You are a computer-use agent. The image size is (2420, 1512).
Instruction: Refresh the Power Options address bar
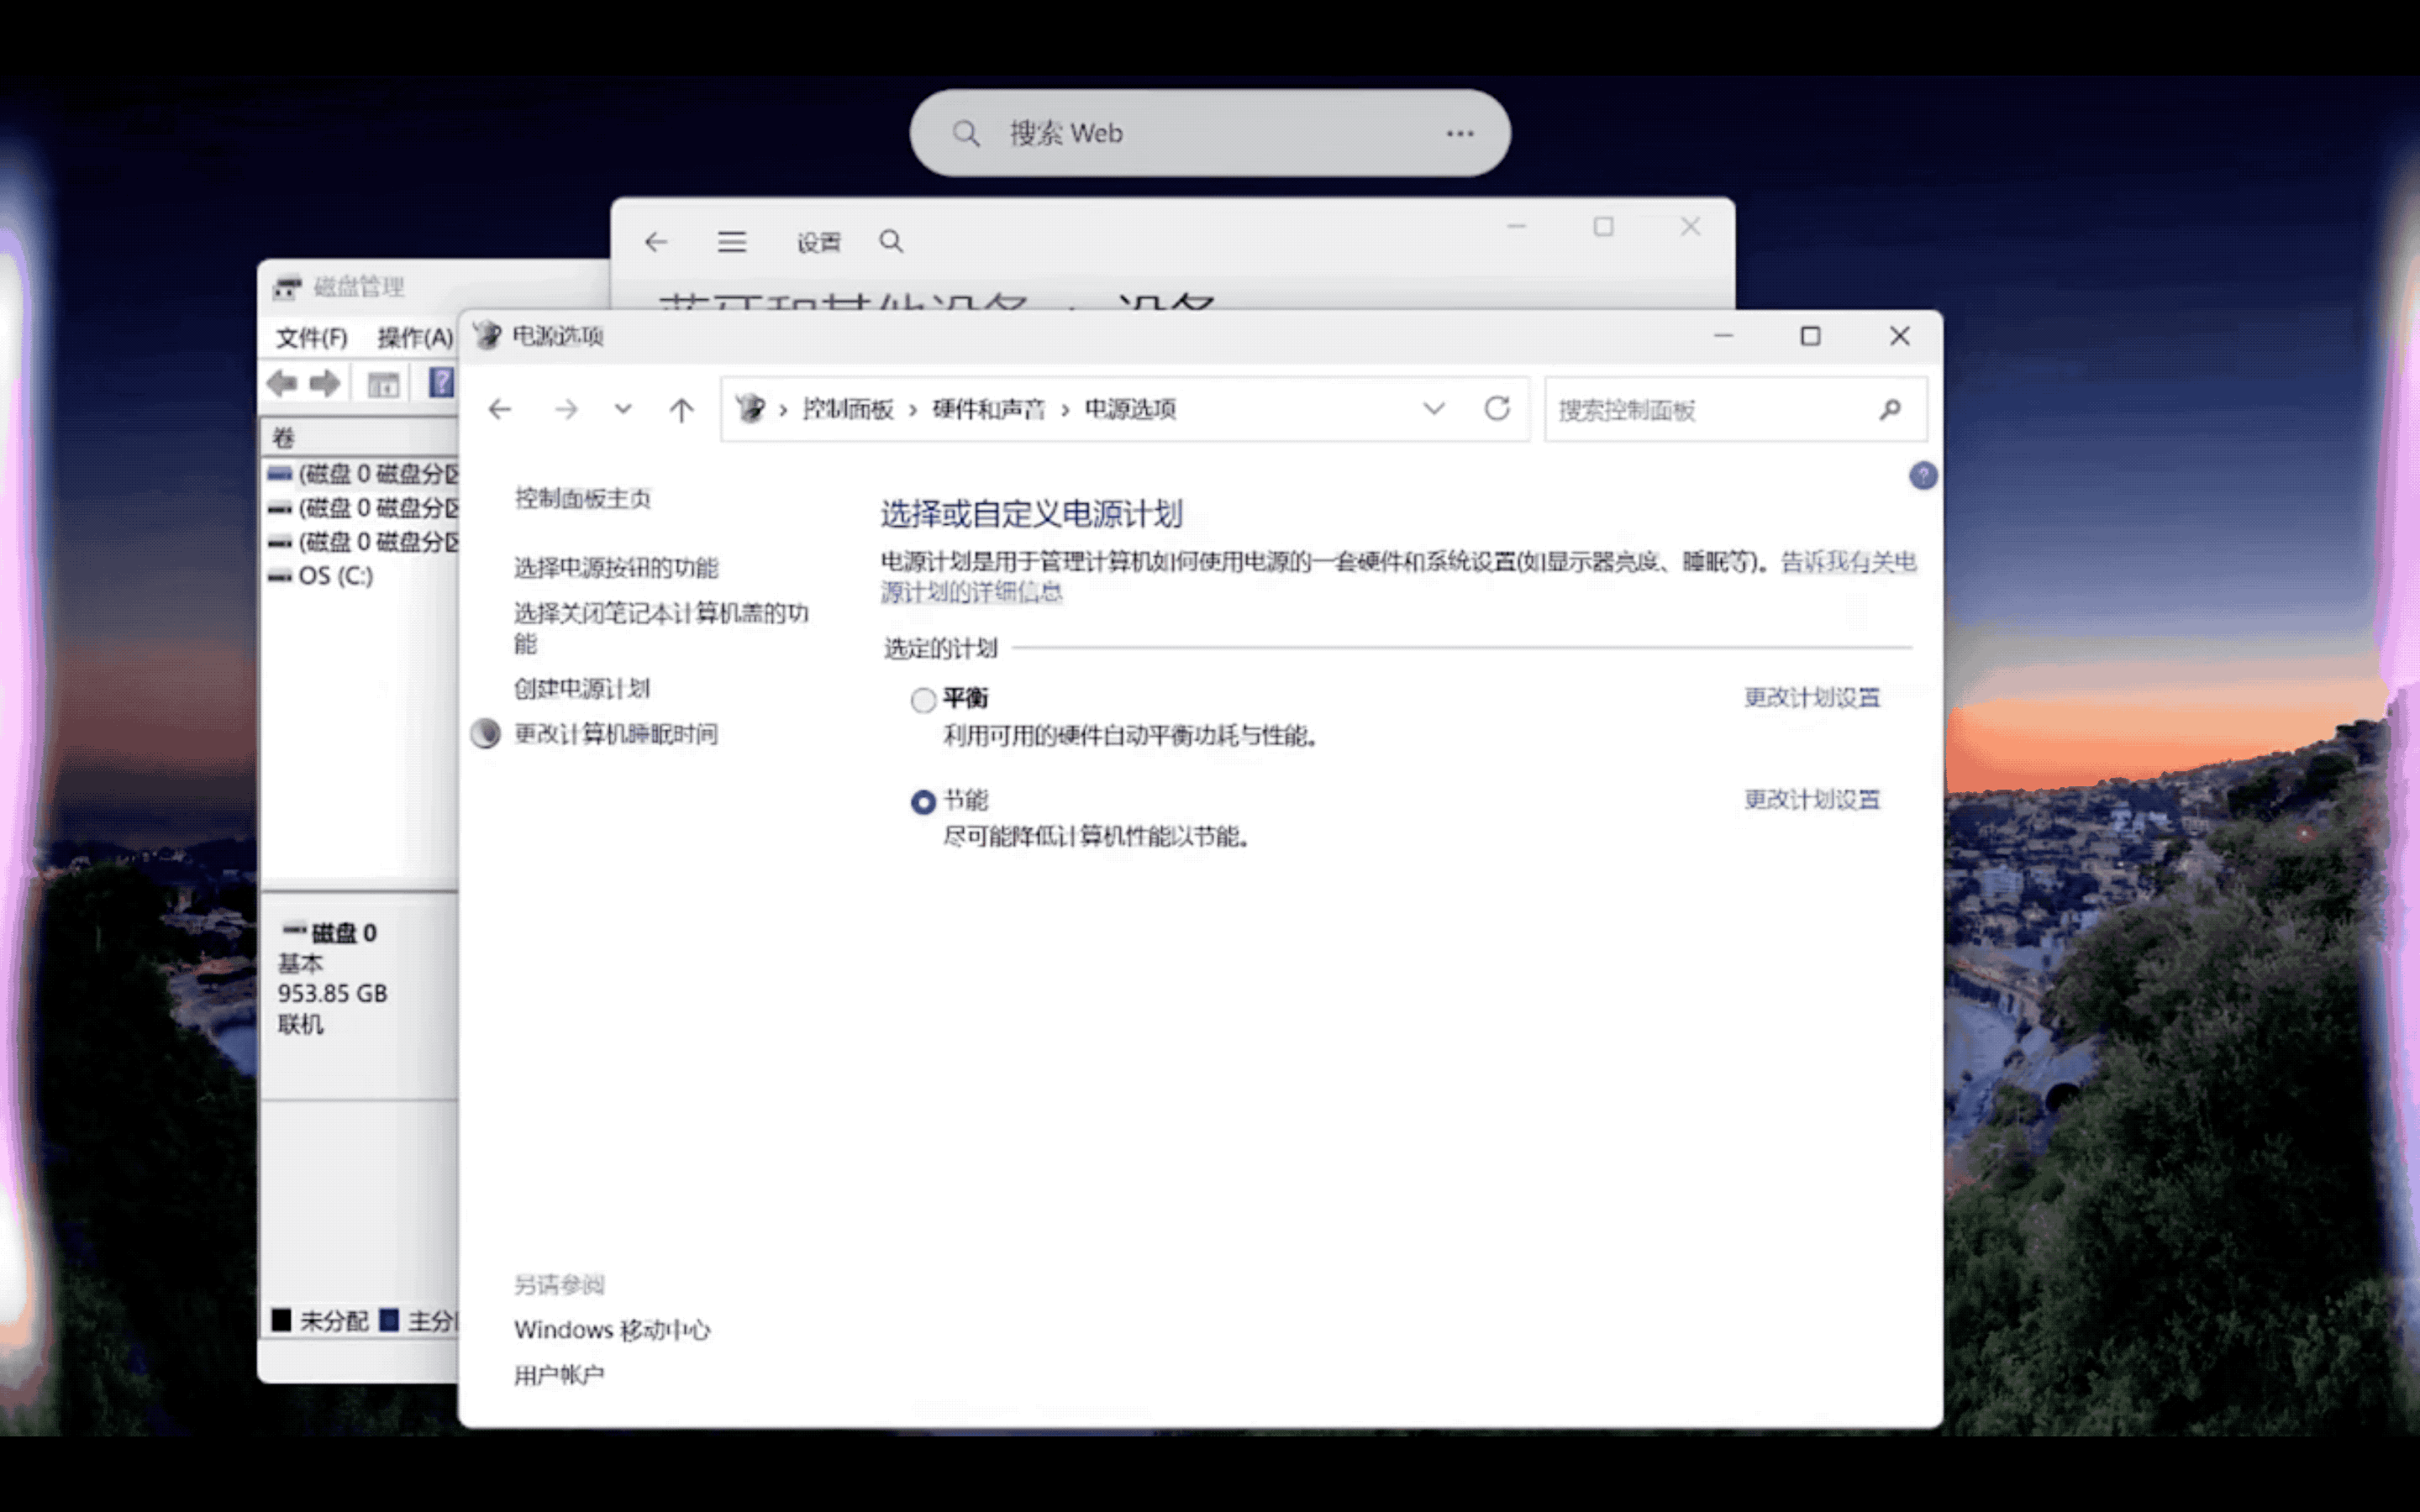click(1496, 408)
